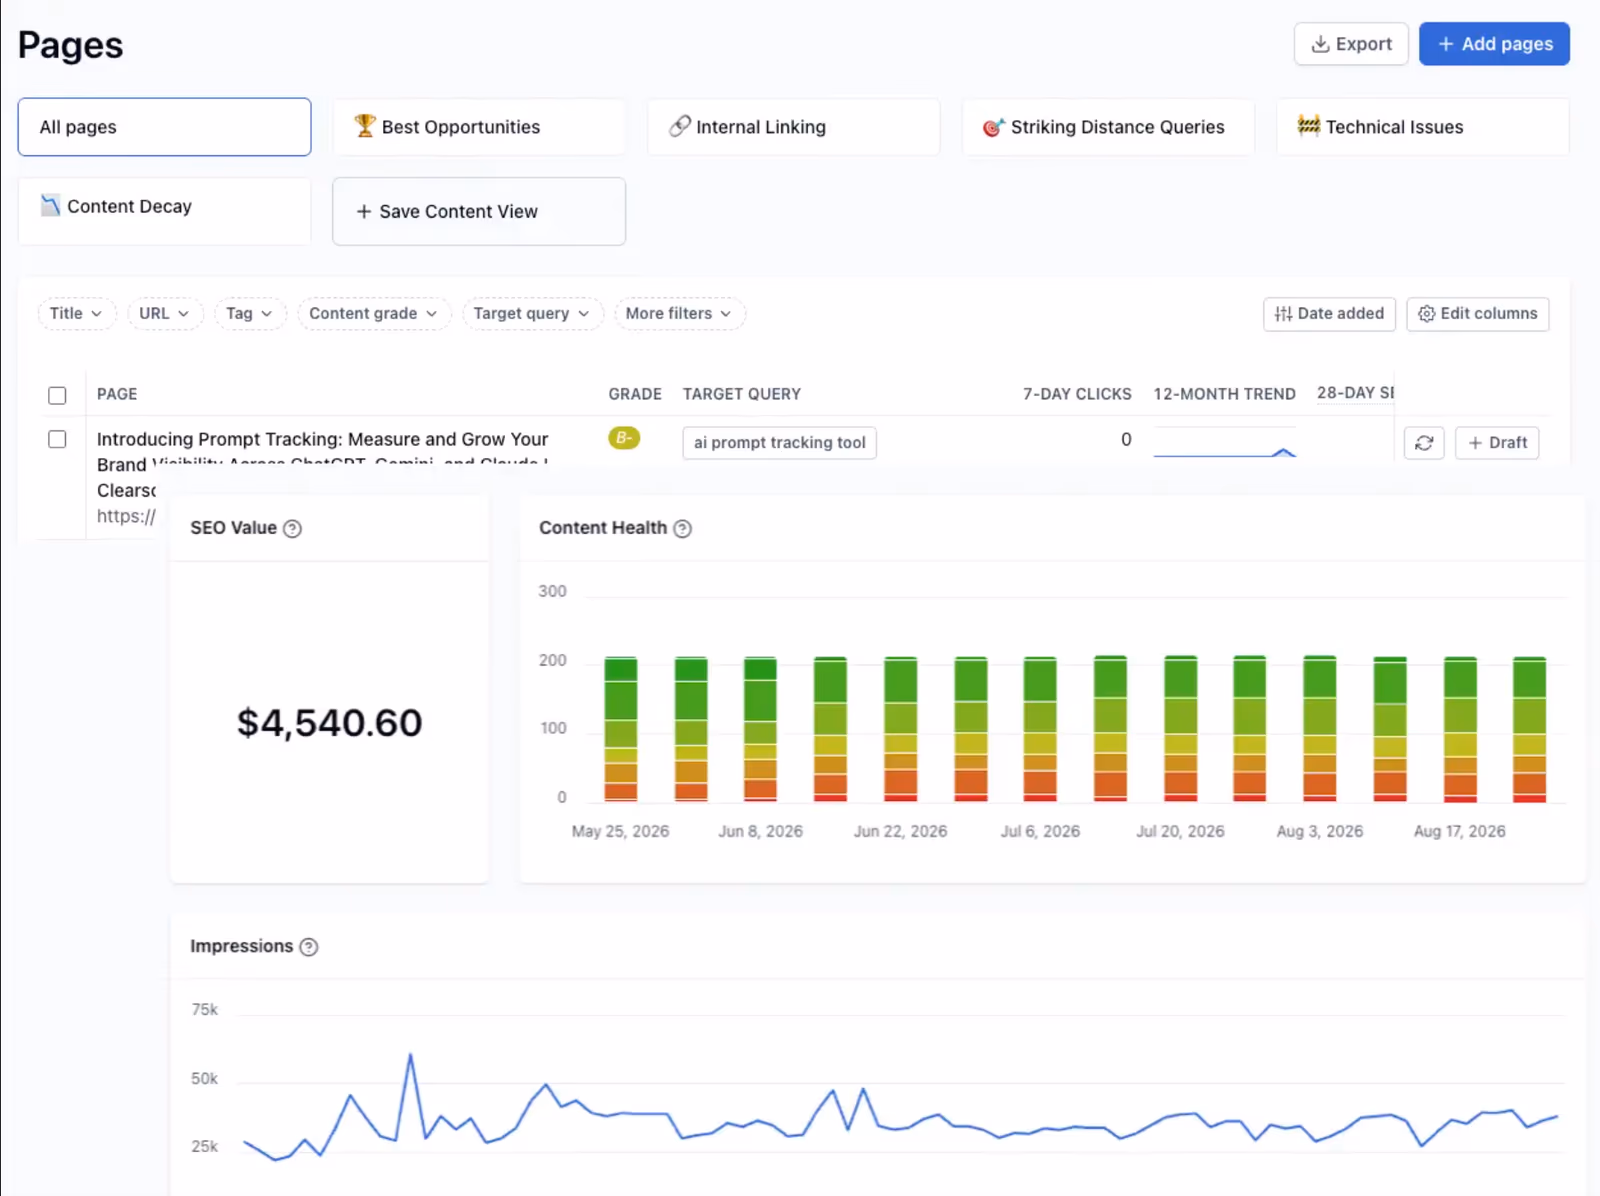Click the plus icon in Add pages
The width and height of the screenshot is (1600, 1196).
[x=1446, y=44]
